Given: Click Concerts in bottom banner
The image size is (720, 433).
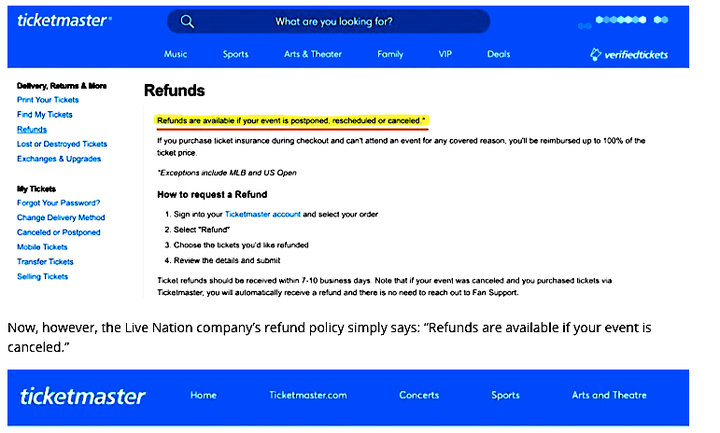Looking at the screenshot, I should pyautogui.click(x=419, y=395).
